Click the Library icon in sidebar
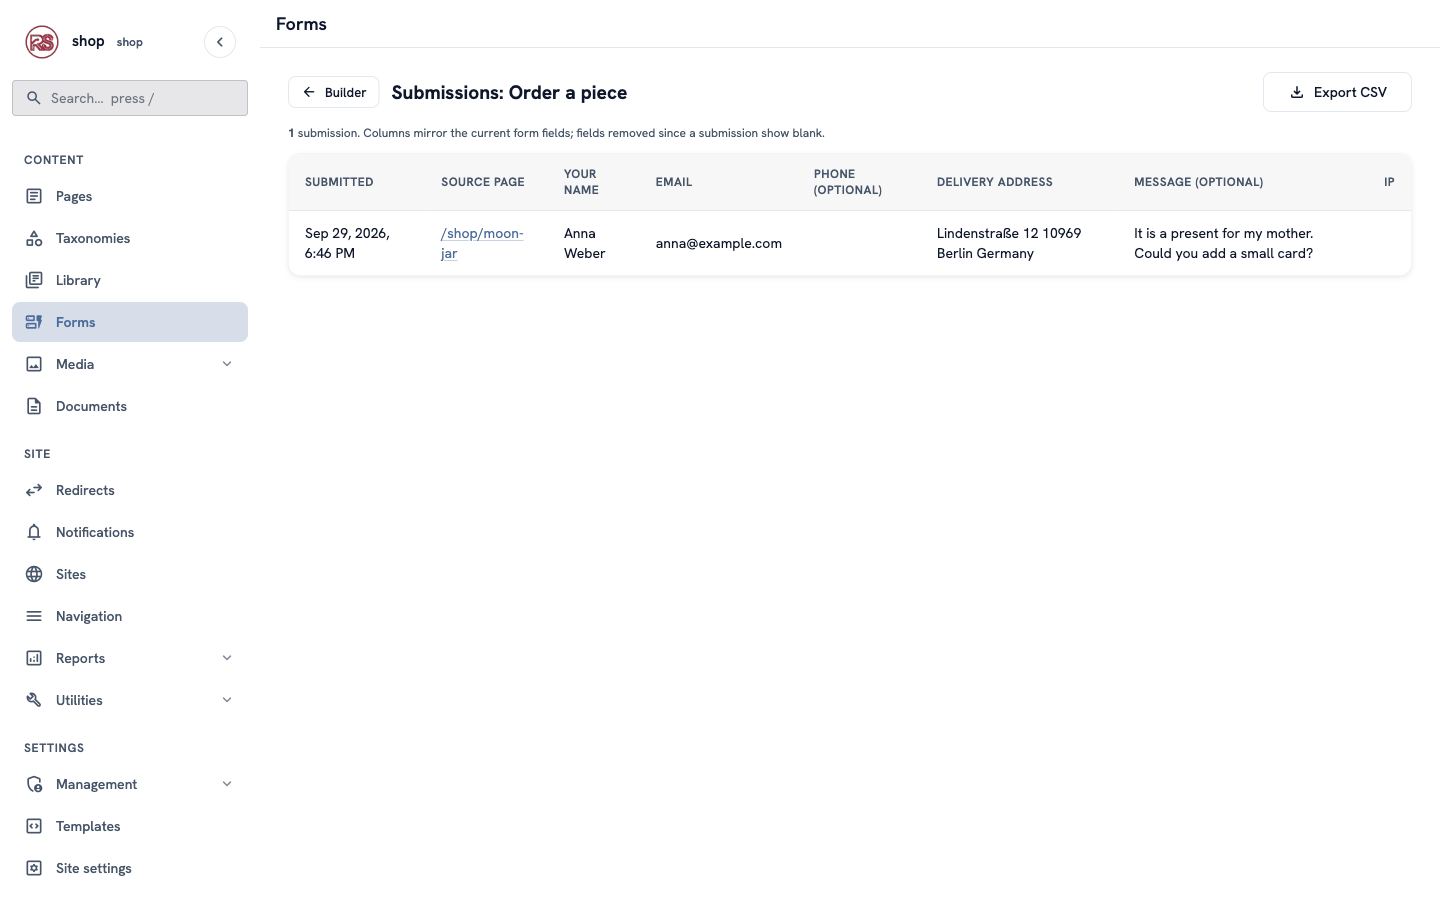The image size is (1440, 900). point(34,280)
